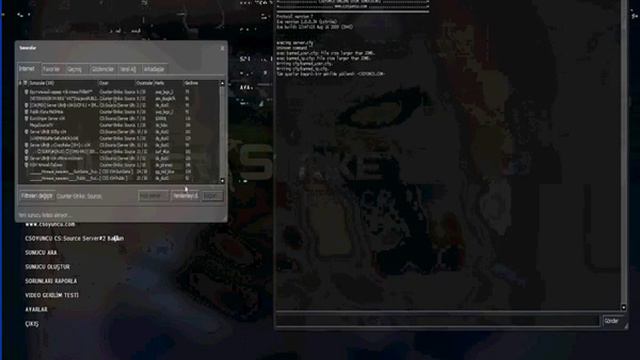This screenshot has height=360, width=640.
Task: Click the Bağlan button in server browser
Action: [212, 196]
